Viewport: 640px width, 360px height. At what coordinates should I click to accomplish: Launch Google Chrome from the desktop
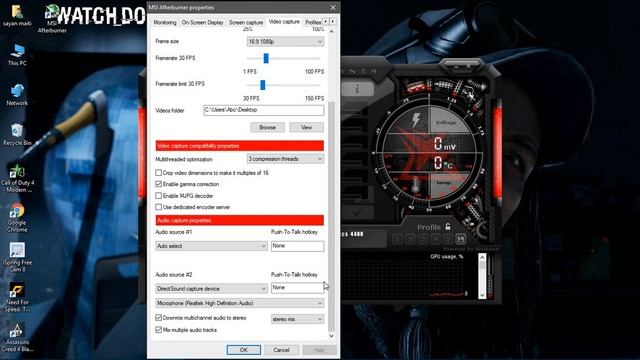pyautogui.click(x=17, y=218)
